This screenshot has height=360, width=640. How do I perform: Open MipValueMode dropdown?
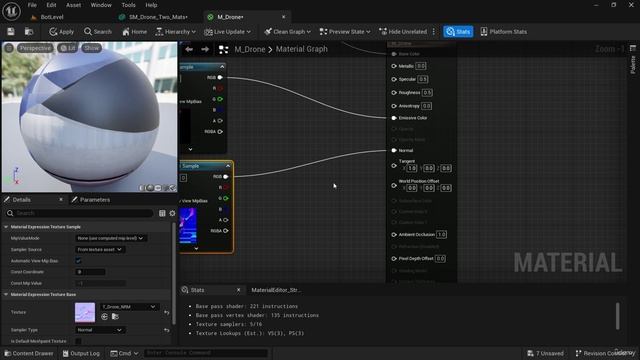click(111, 238)
